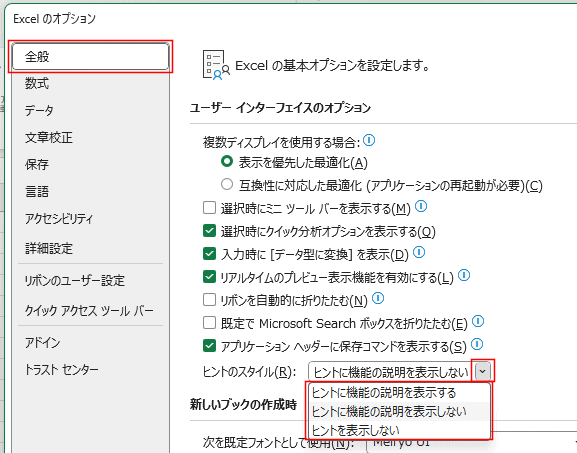
Task: Click info icon beside データ型に変換 option
Action: tap(419, 252)
